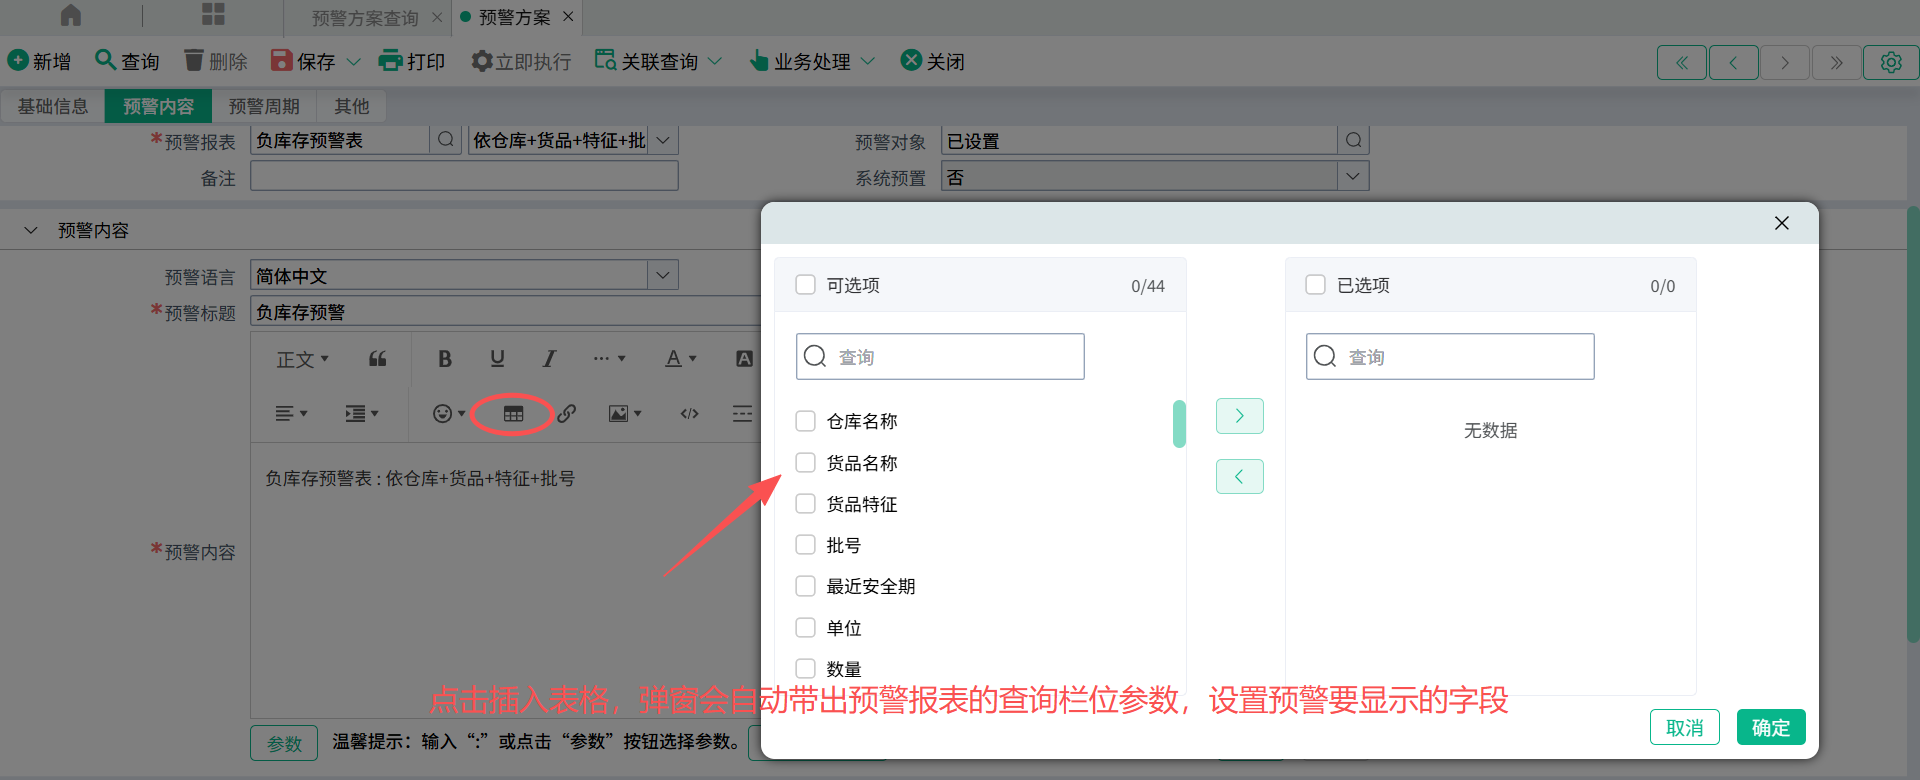Screen dimensions: 1920x780
Task: Click the move-right arrow transfer button
Action: [x=1239, y=416]
